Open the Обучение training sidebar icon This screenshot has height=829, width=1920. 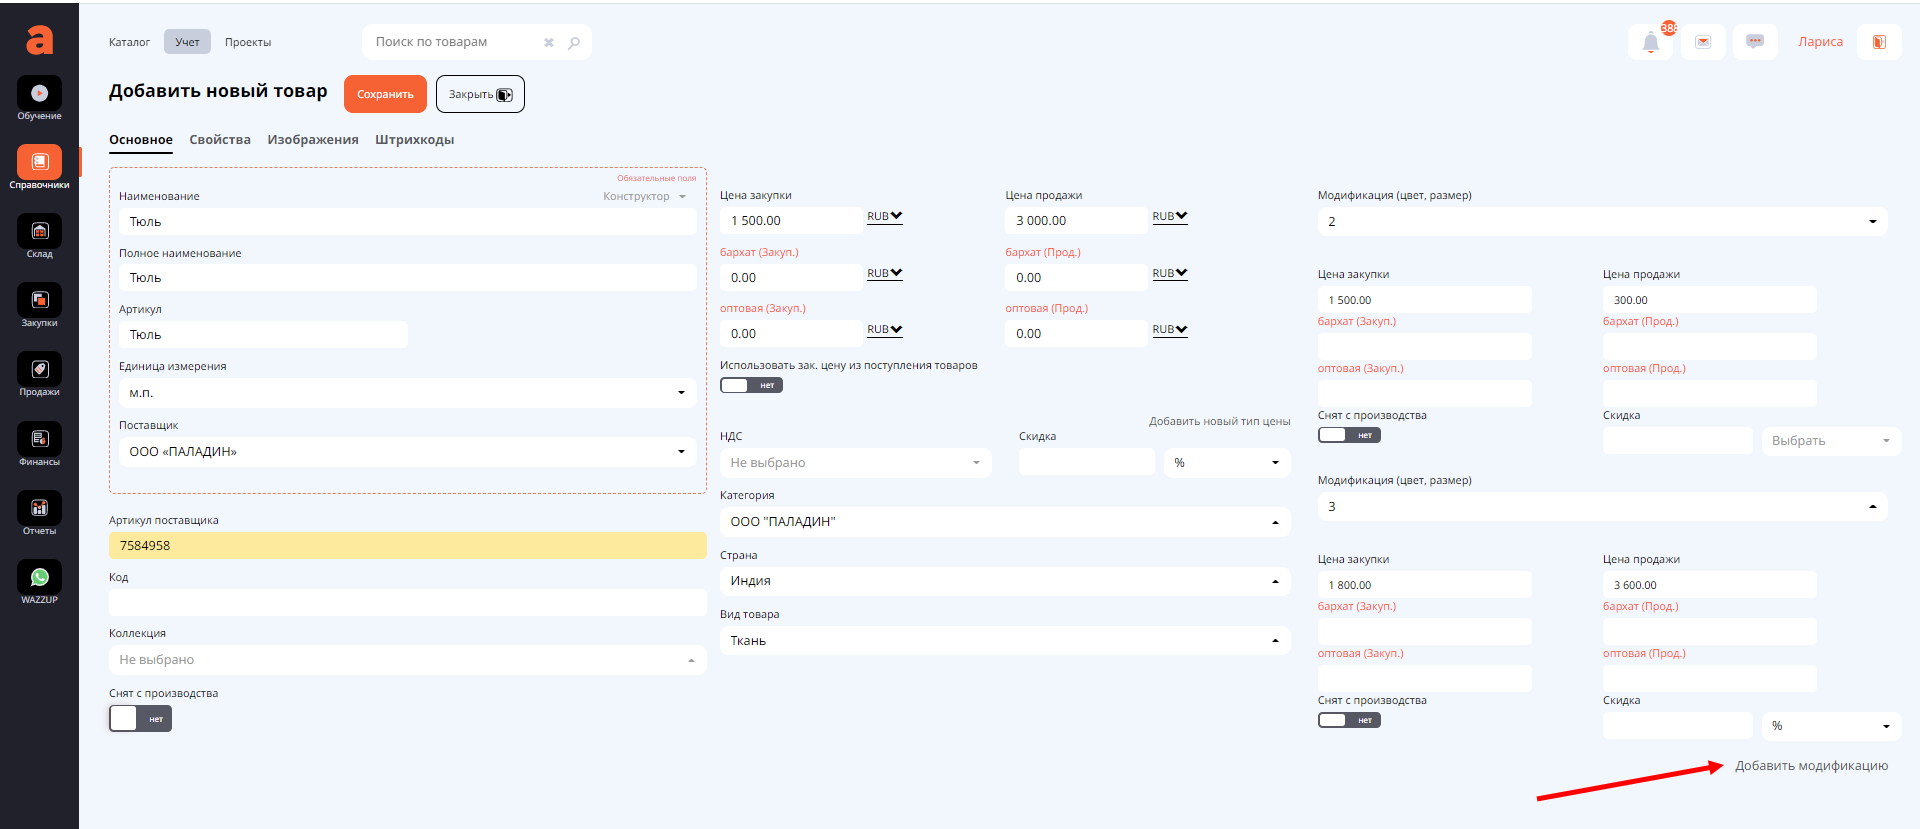click(x=39, y=94)
